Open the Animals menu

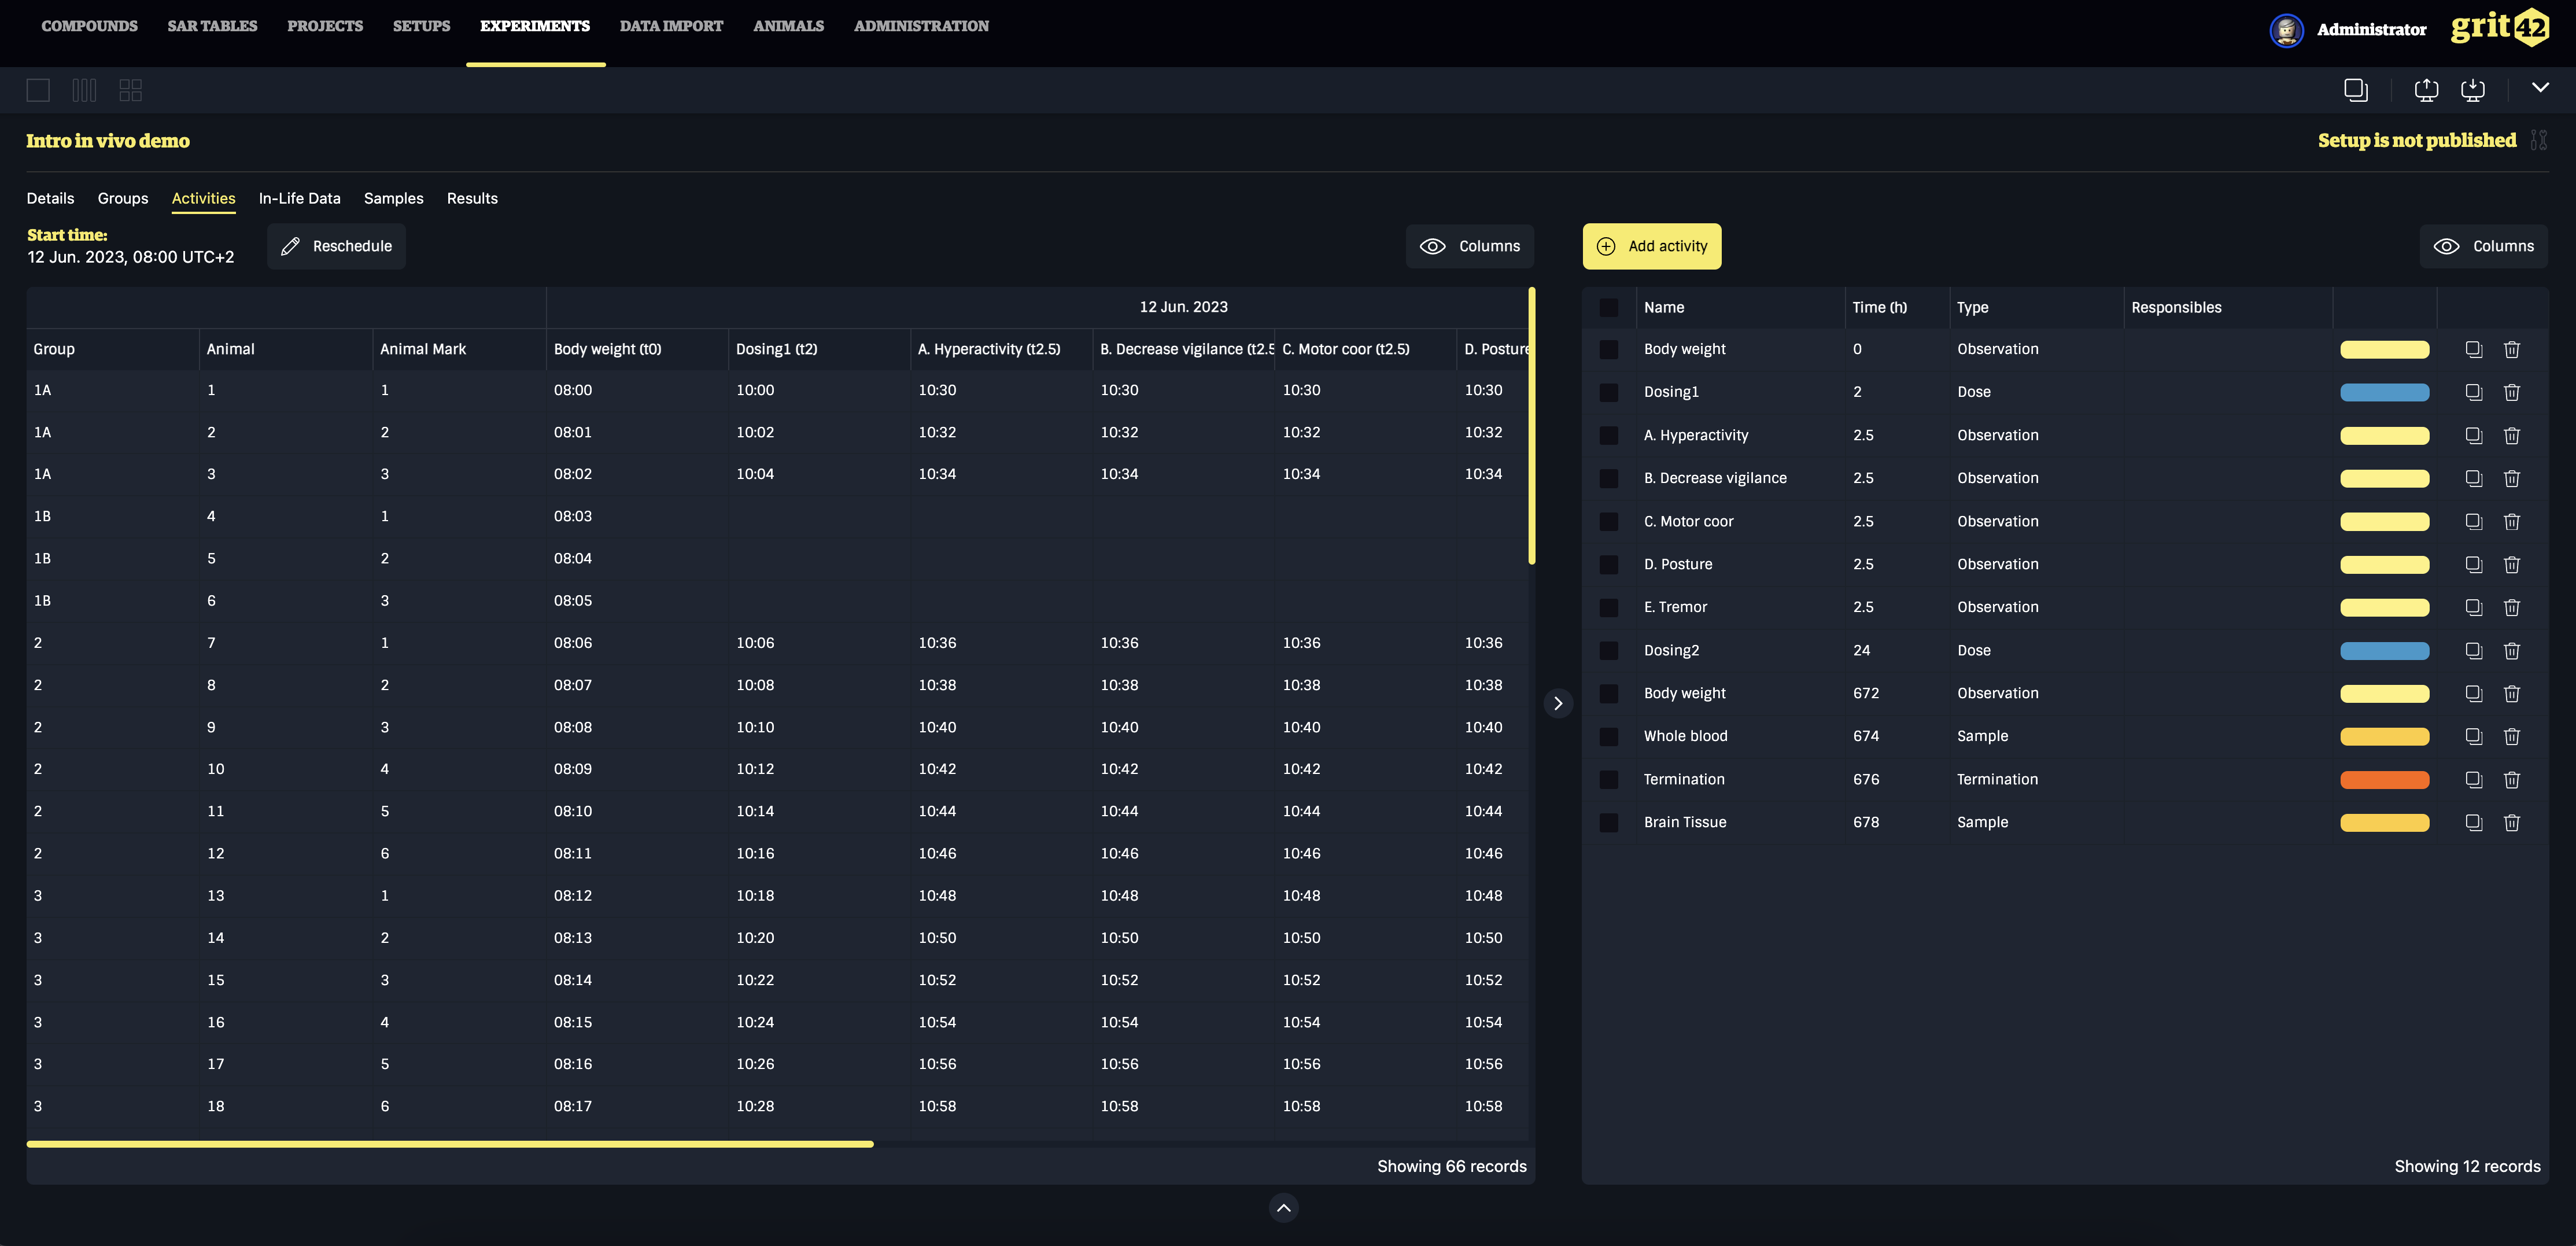788,26
